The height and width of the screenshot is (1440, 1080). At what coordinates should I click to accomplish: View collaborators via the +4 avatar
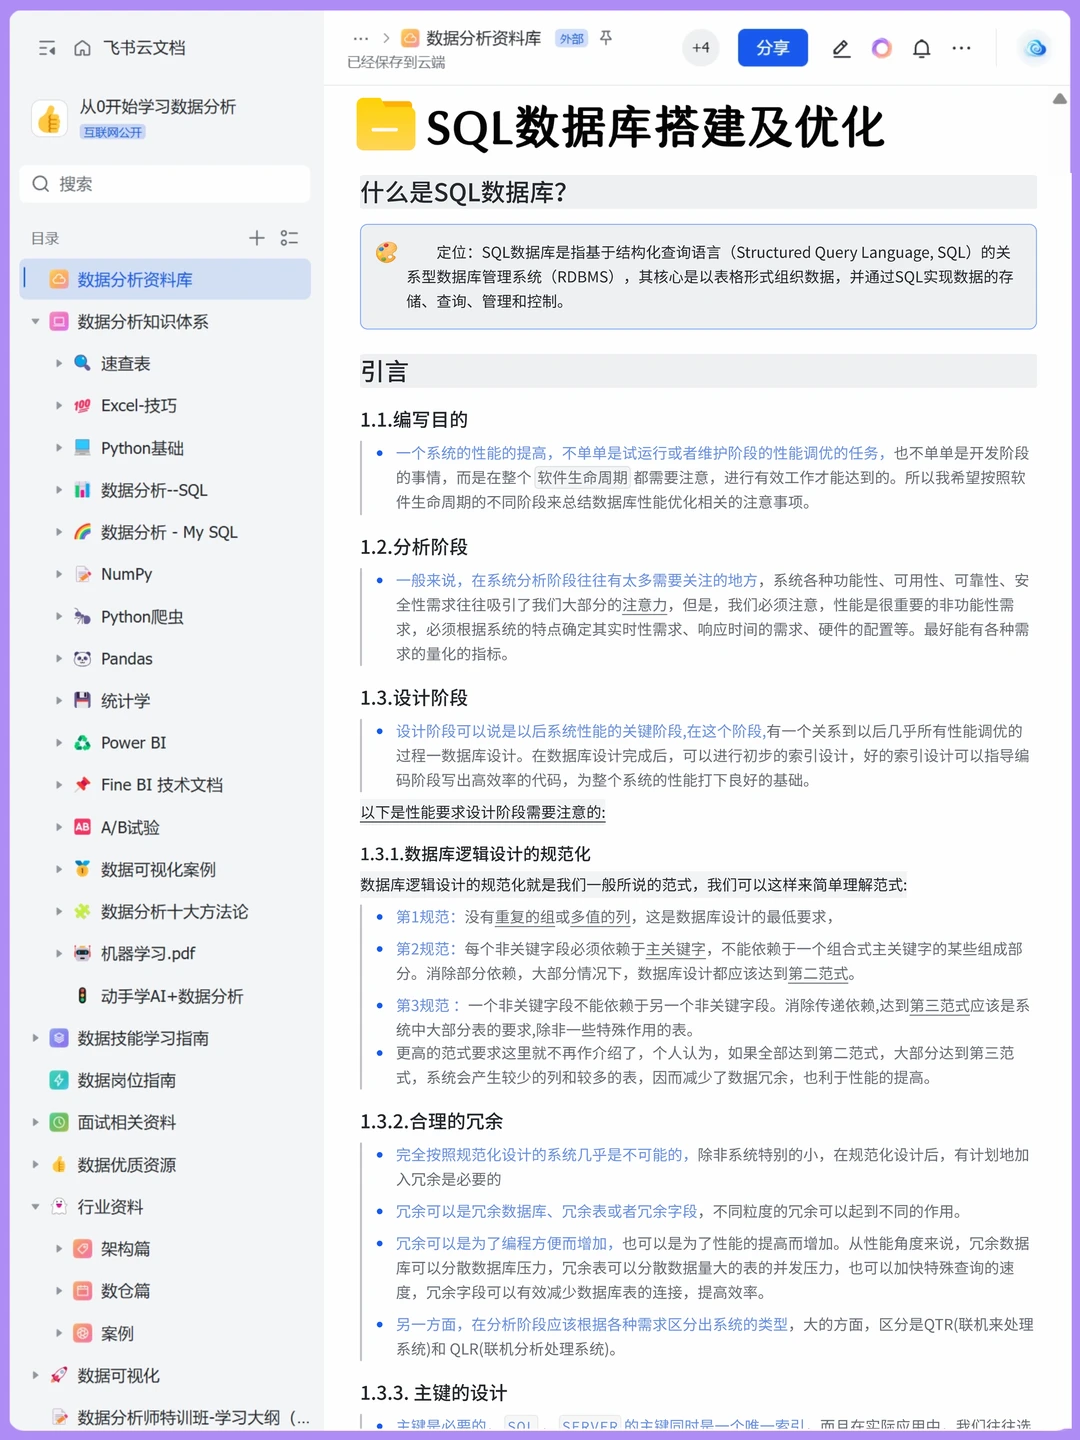click(700, 47)
